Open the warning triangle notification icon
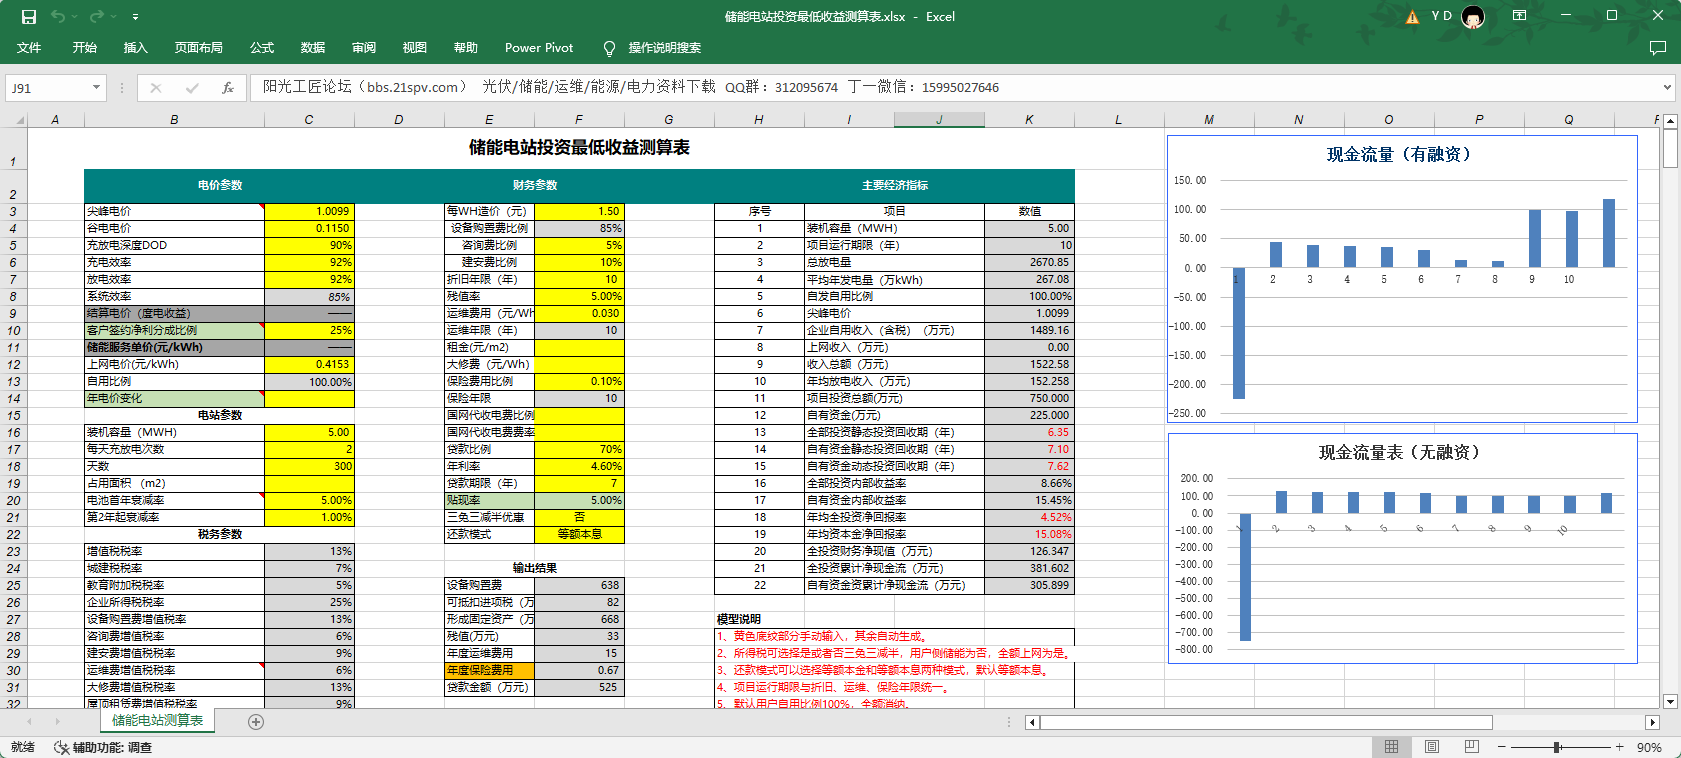Screen dimensions: 1681x758 point(1412,17)
